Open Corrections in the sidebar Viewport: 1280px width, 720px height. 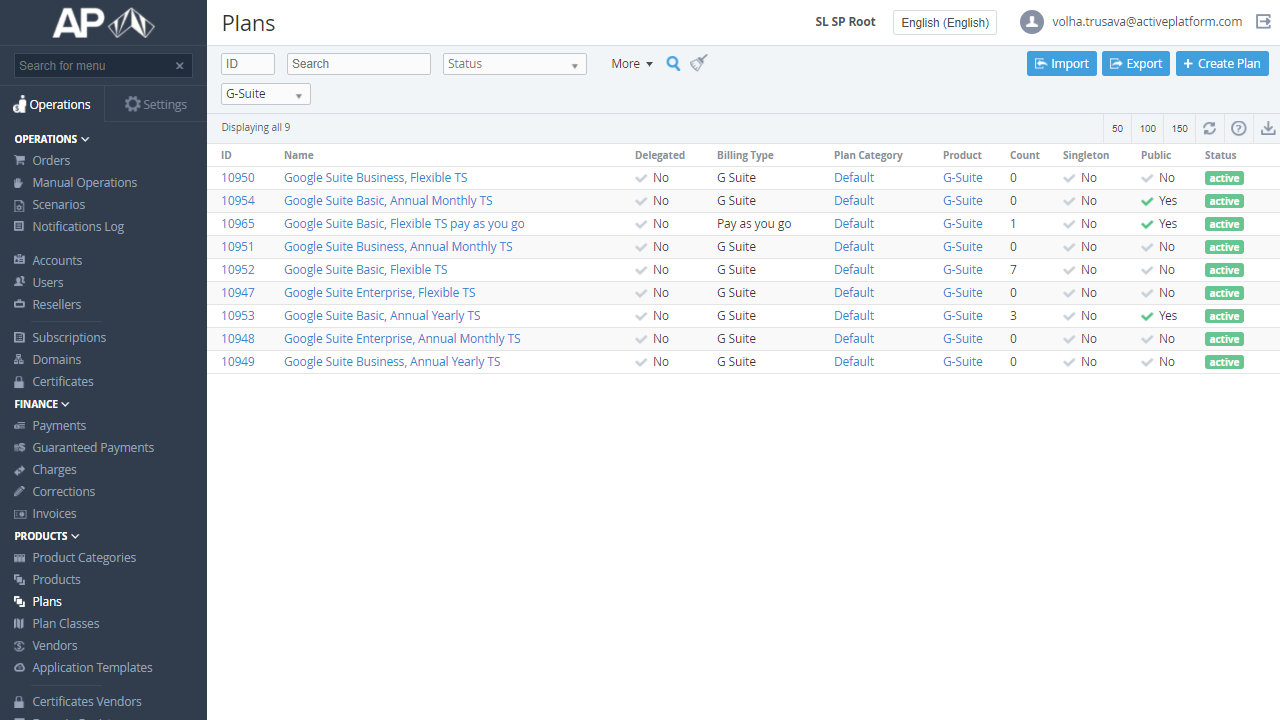(x=64, y=491)
